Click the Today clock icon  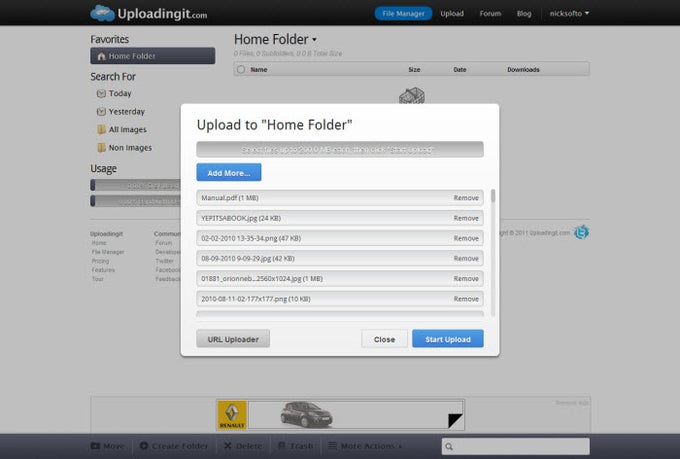coord(101,93)
